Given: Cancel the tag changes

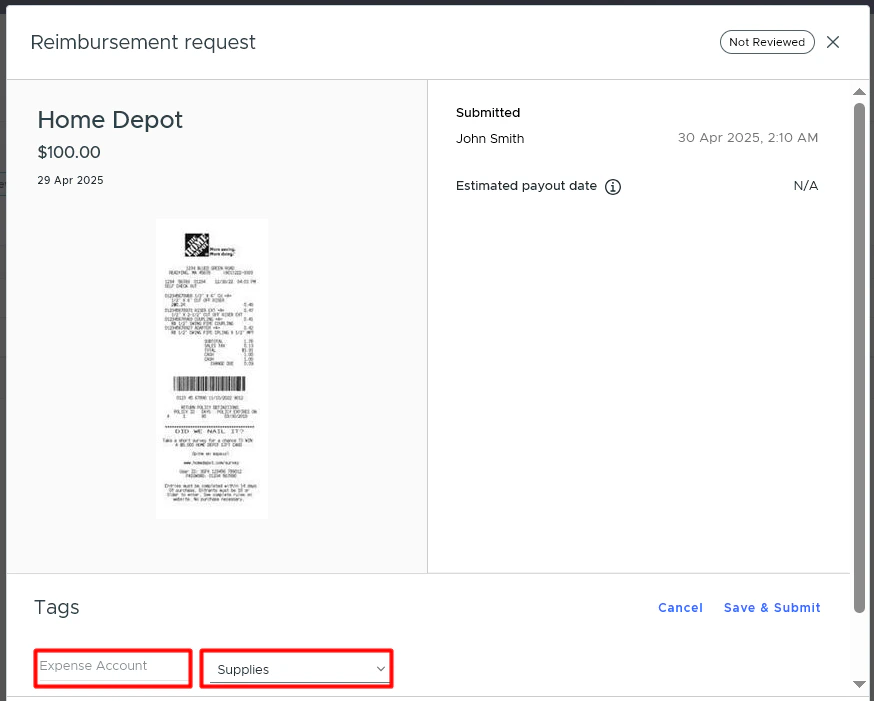Looking at the screenshot, I should point(680,607).
